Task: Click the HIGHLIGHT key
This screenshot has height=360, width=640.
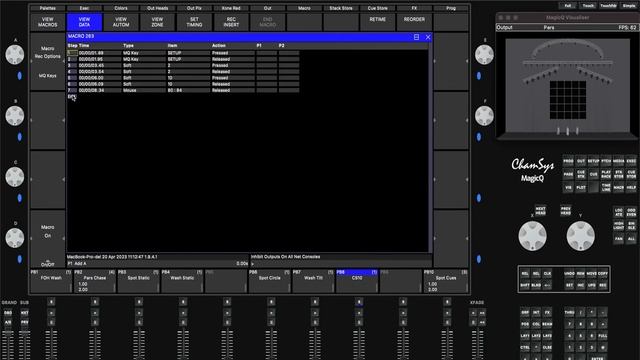Action: pos(619,226)
